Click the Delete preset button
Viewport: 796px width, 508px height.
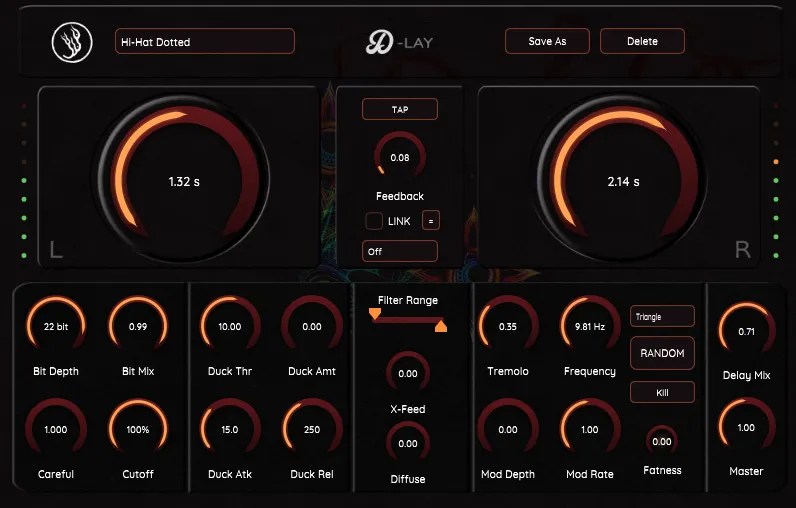tap(642, 41)
